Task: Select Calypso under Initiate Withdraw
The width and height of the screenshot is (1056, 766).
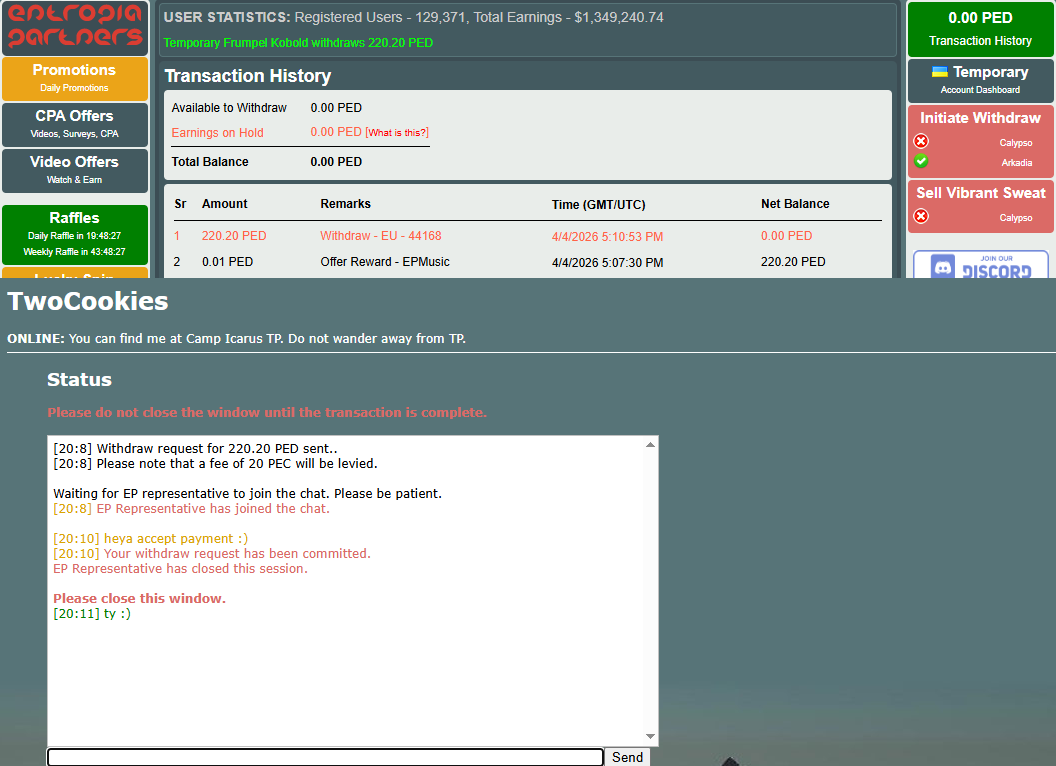Action: click(1016, 143)
